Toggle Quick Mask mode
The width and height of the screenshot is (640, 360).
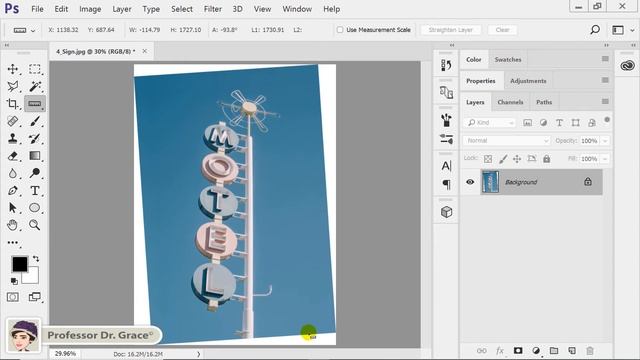pyautogui.click(x=13, y=297)
